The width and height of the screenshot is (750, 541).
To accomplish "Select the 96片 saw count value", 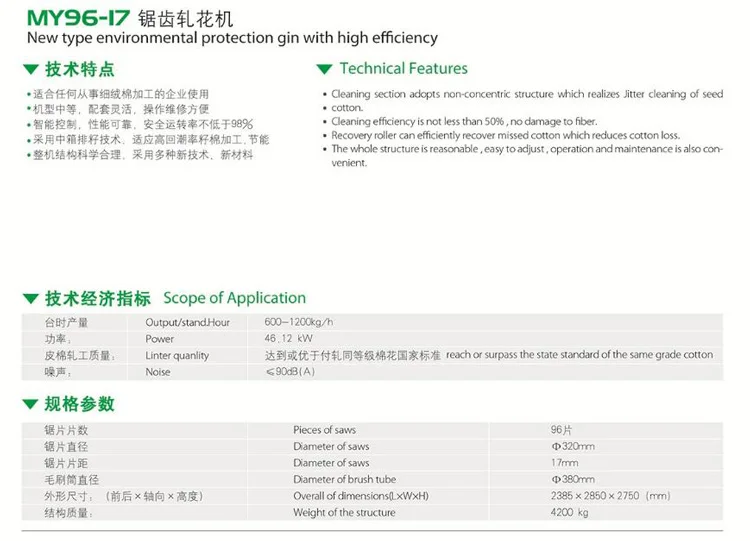I will click(564, 430).
